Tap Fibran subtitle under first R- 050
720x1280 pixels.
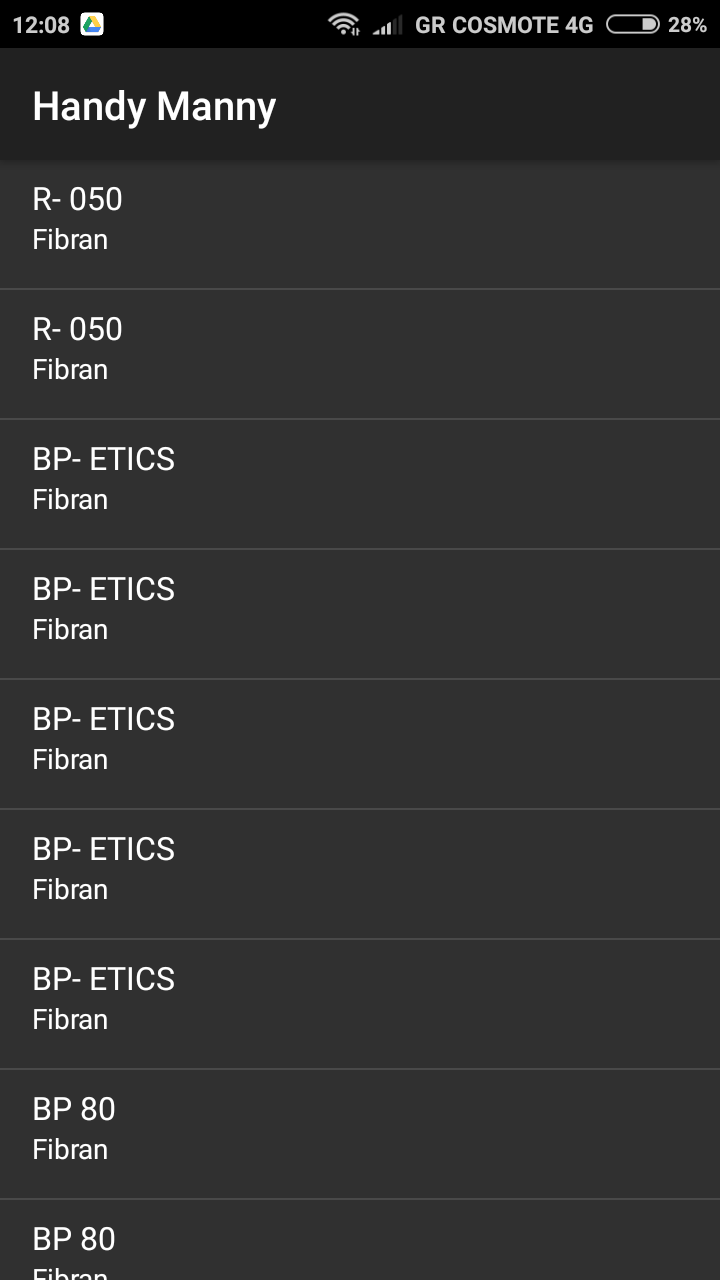click(70, 240)
